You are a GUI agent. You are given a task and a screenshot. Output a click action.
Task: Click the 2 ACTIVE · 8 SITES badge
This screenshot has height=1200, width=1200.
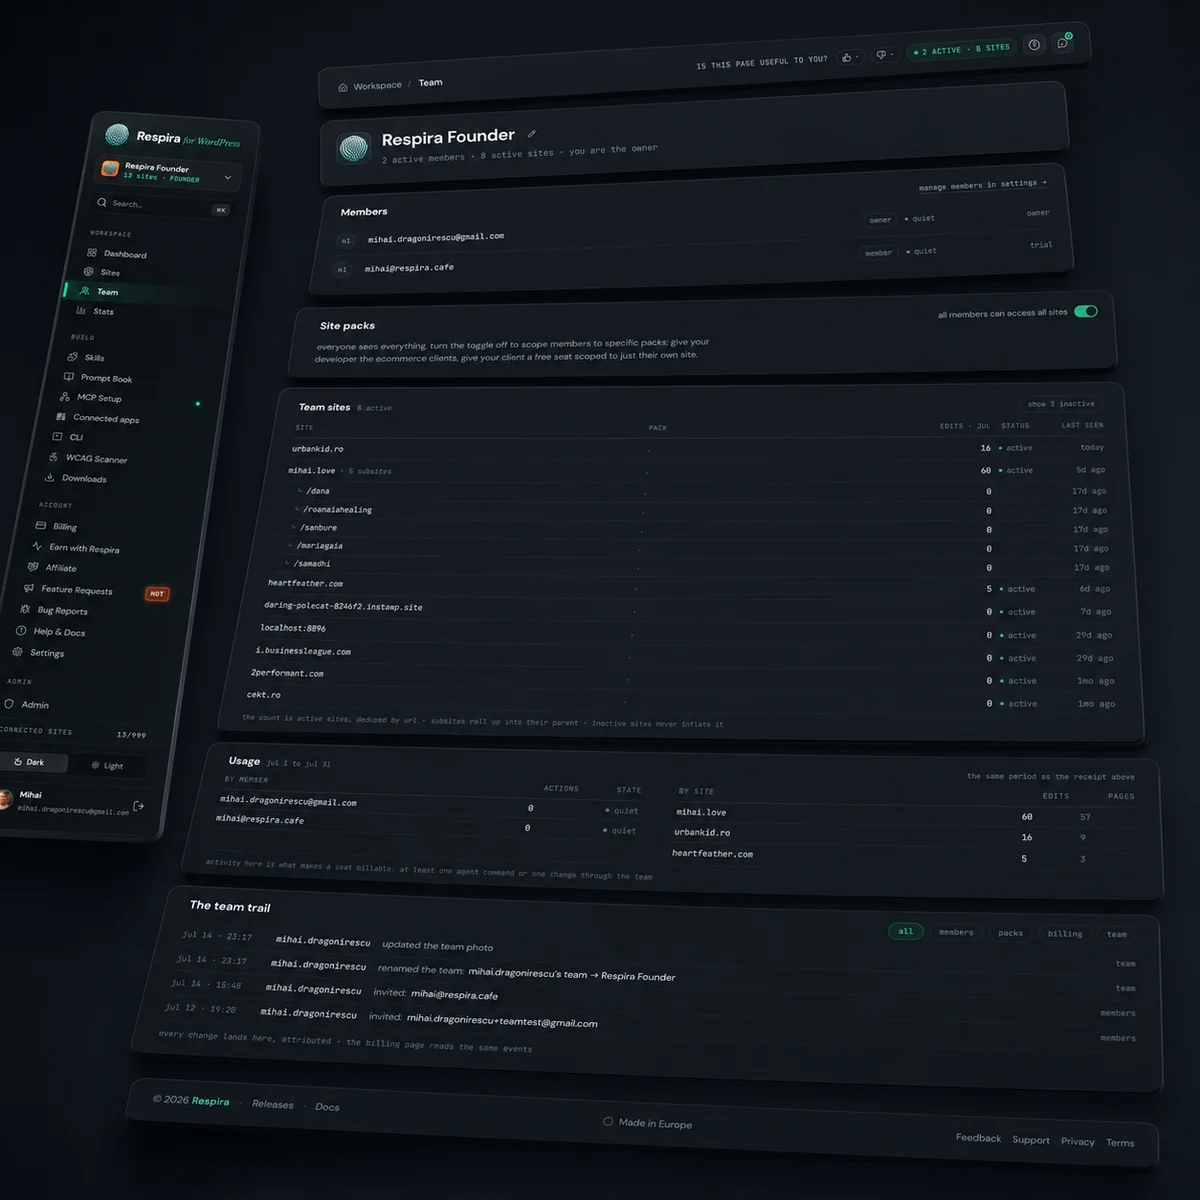pyautogui.click(x=961, y=49)
